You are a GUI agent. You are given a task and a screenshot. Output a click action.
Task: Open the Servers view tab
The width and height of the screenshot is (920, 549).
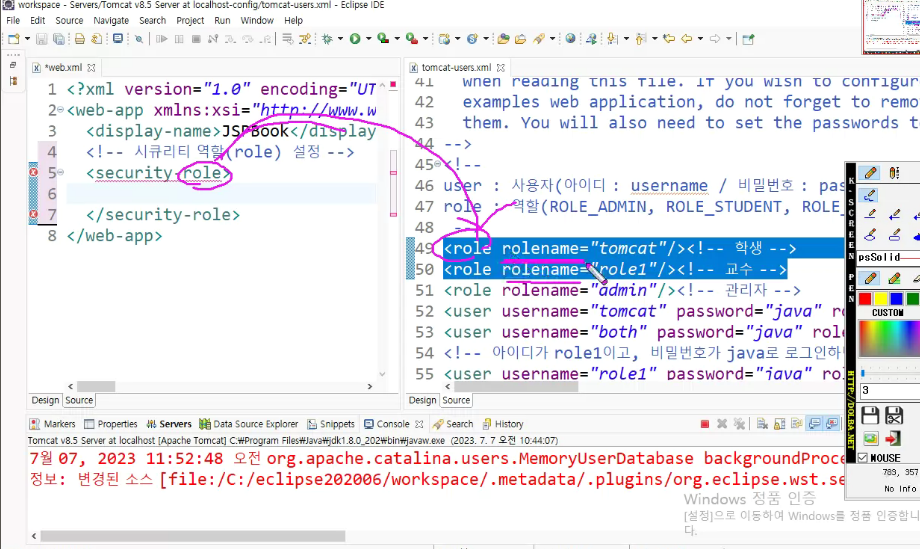[169, 424]
